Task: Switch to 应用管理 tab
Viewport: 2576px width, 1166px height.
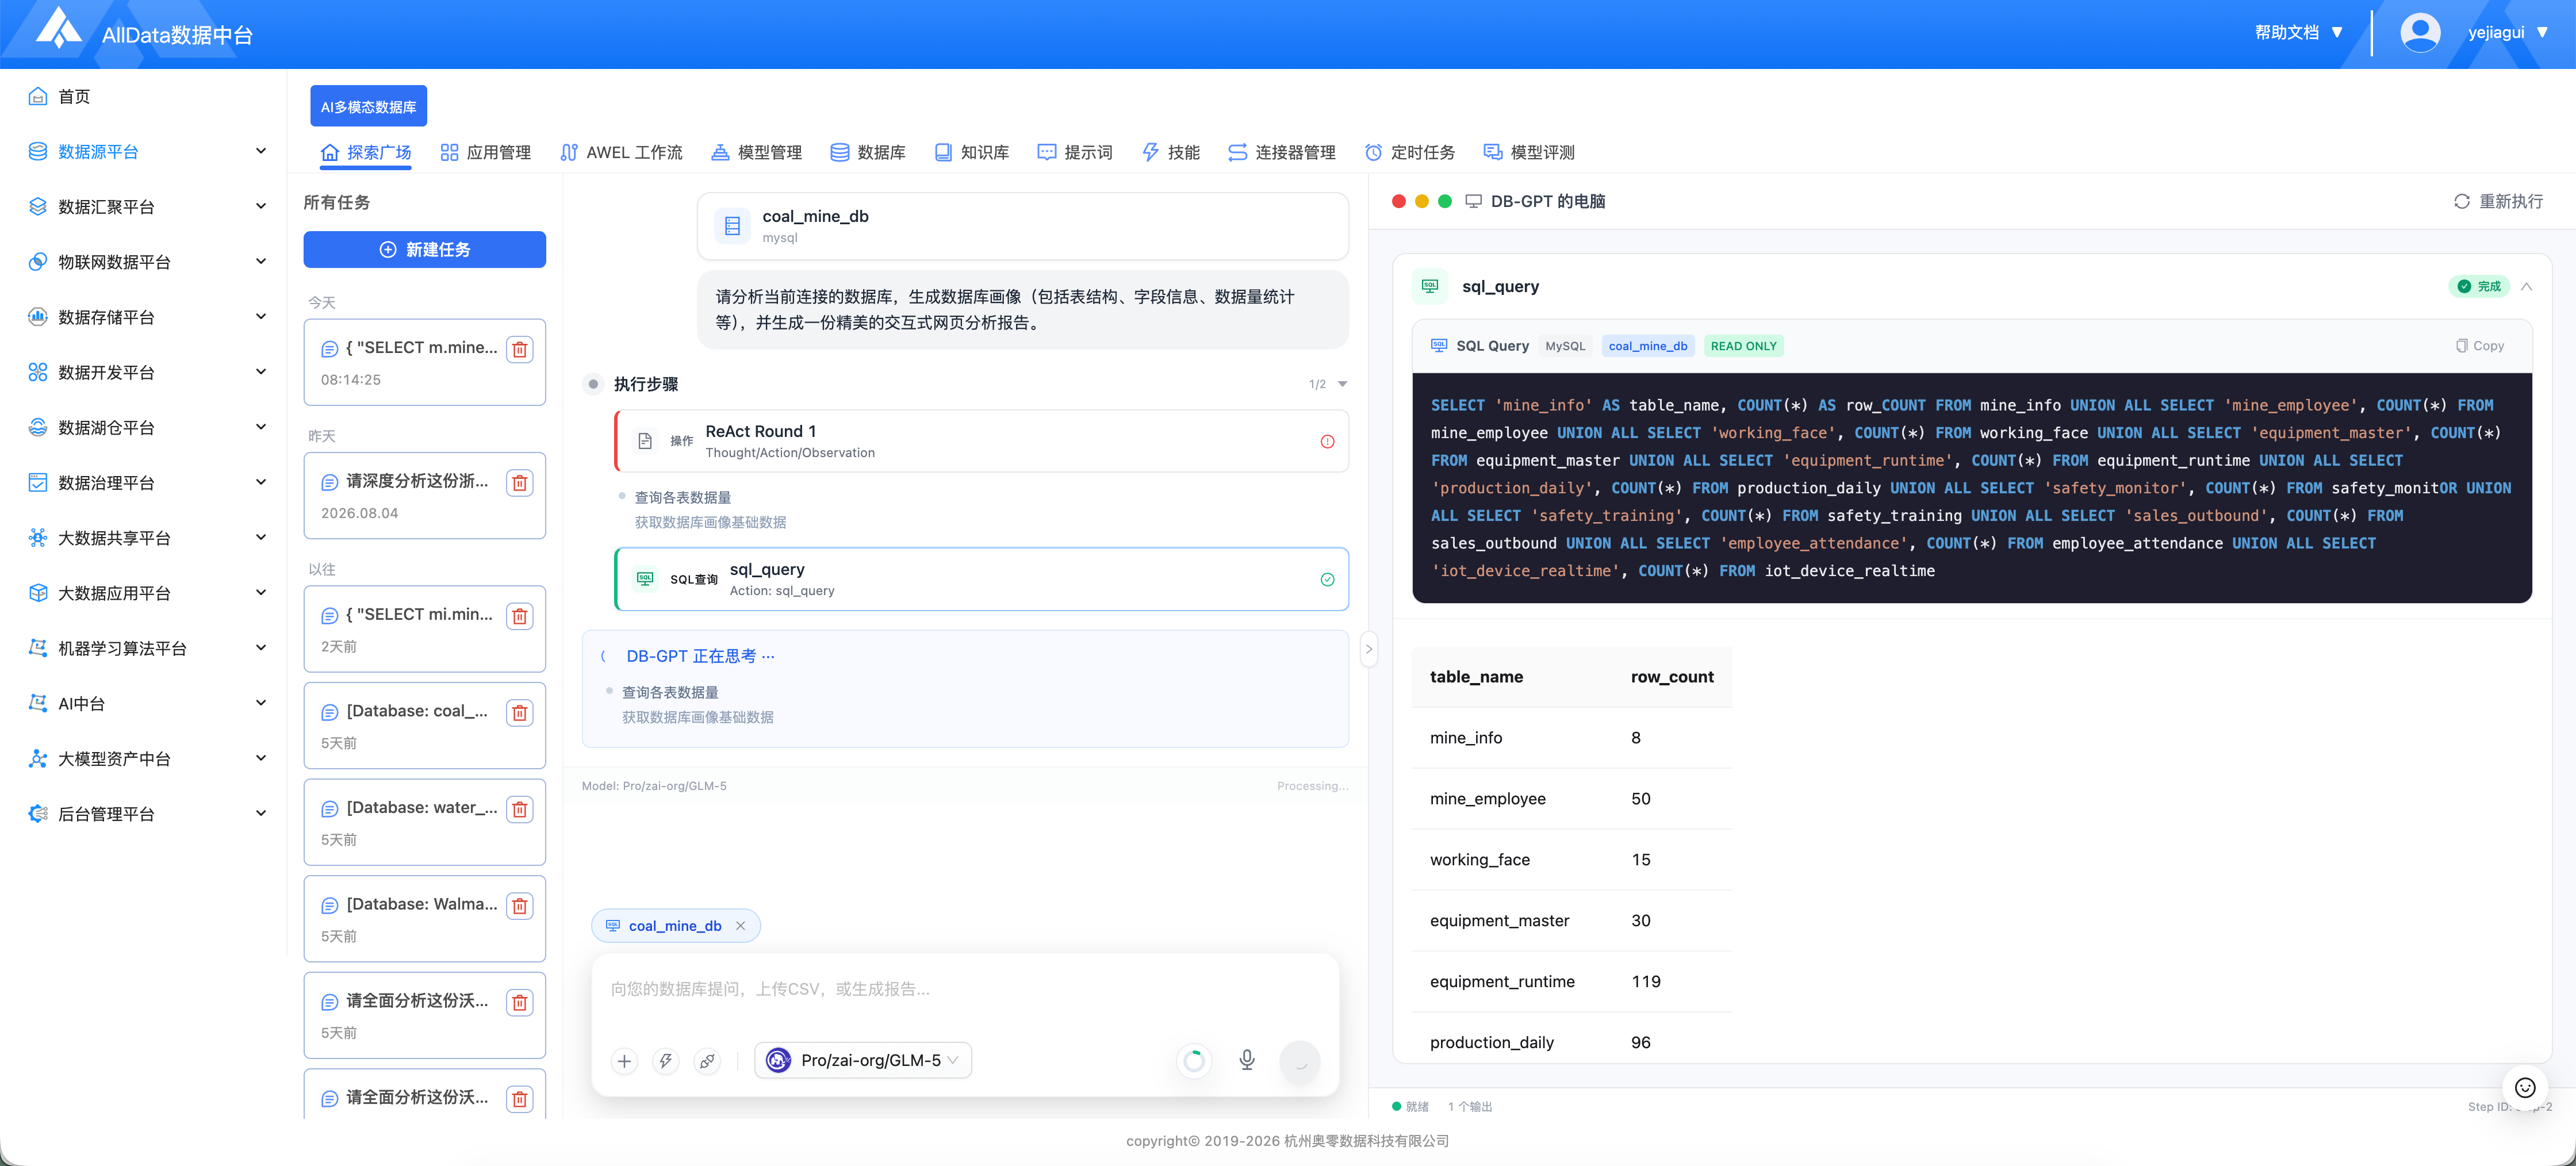Action: pyautogui.click(x=486, y=152)
